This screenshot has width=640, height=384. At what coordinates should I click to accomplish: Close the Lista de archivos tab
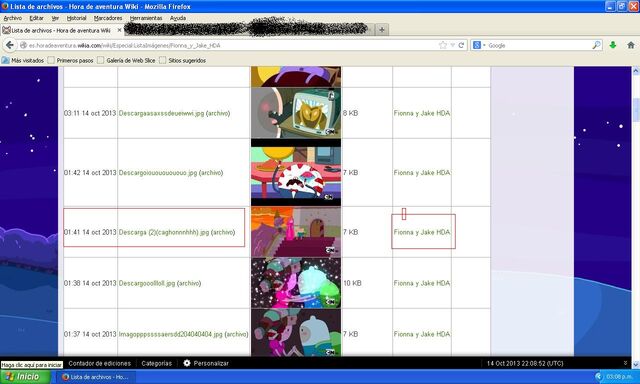(x=119, y=30)
